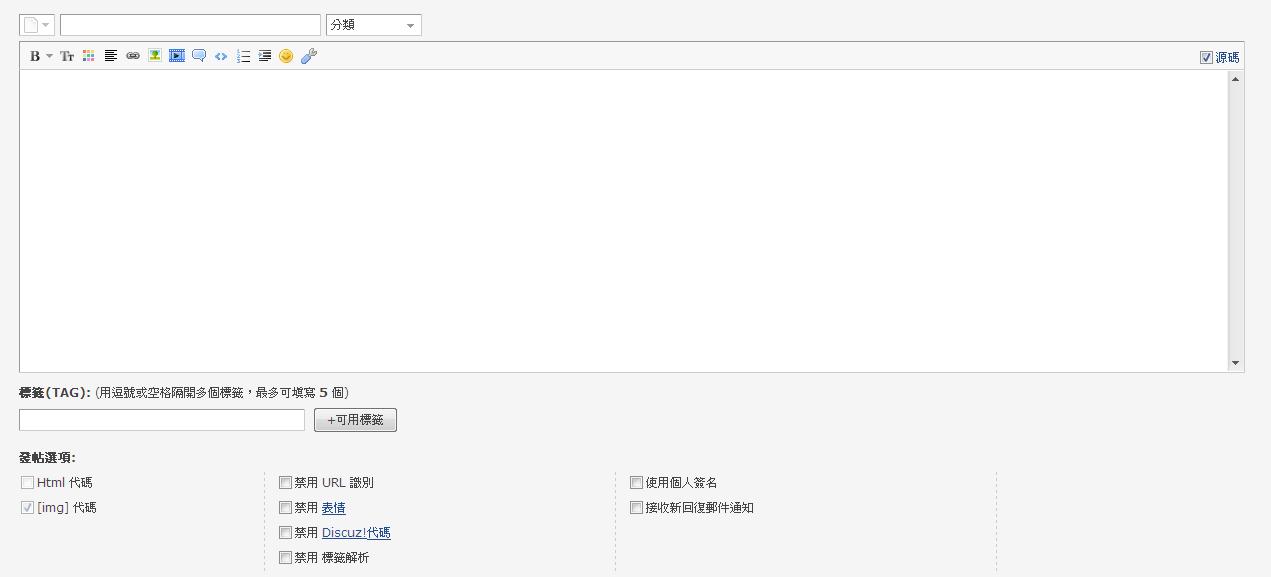Click inside the message editor area
1271x577 pixels.
pyautogui.click(x=624, y=221)
